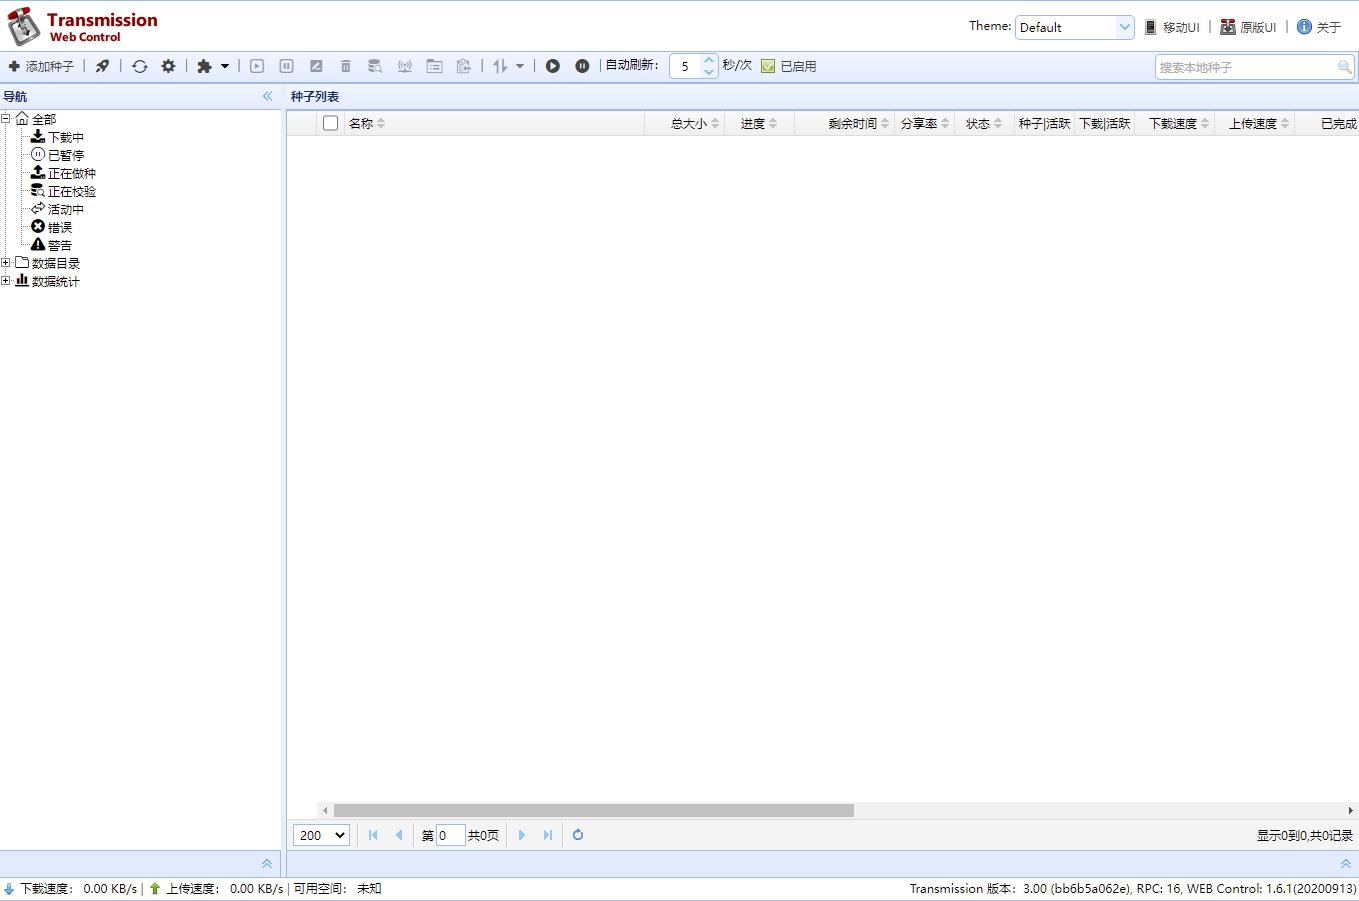
Task: Pause all torrents with the pause button
Action: click(x=582, y=66)
